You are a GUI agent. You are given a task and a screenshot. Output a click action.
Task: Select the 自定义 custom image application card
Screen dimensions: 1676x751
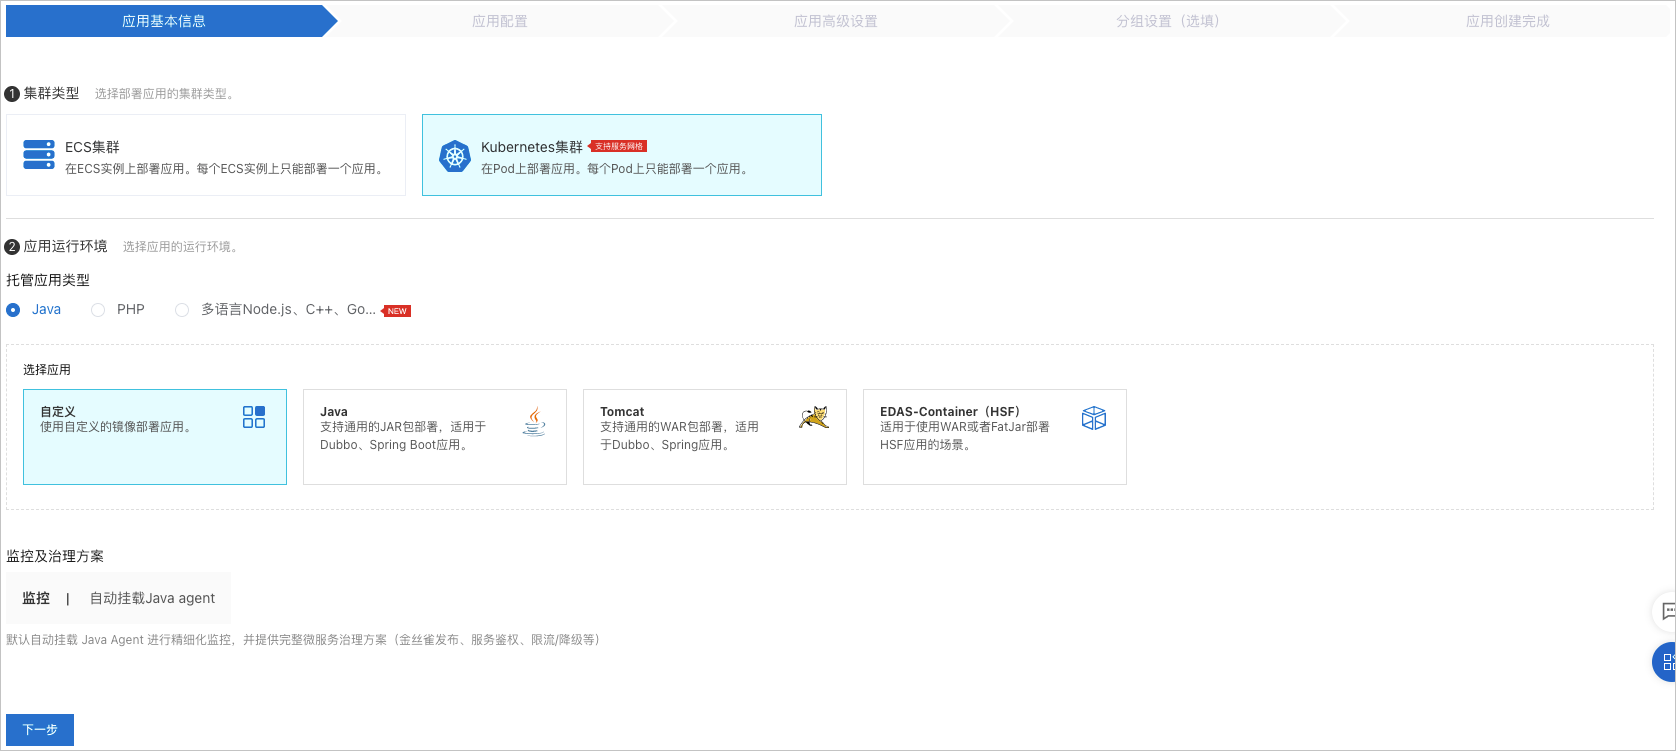point(155,437)
